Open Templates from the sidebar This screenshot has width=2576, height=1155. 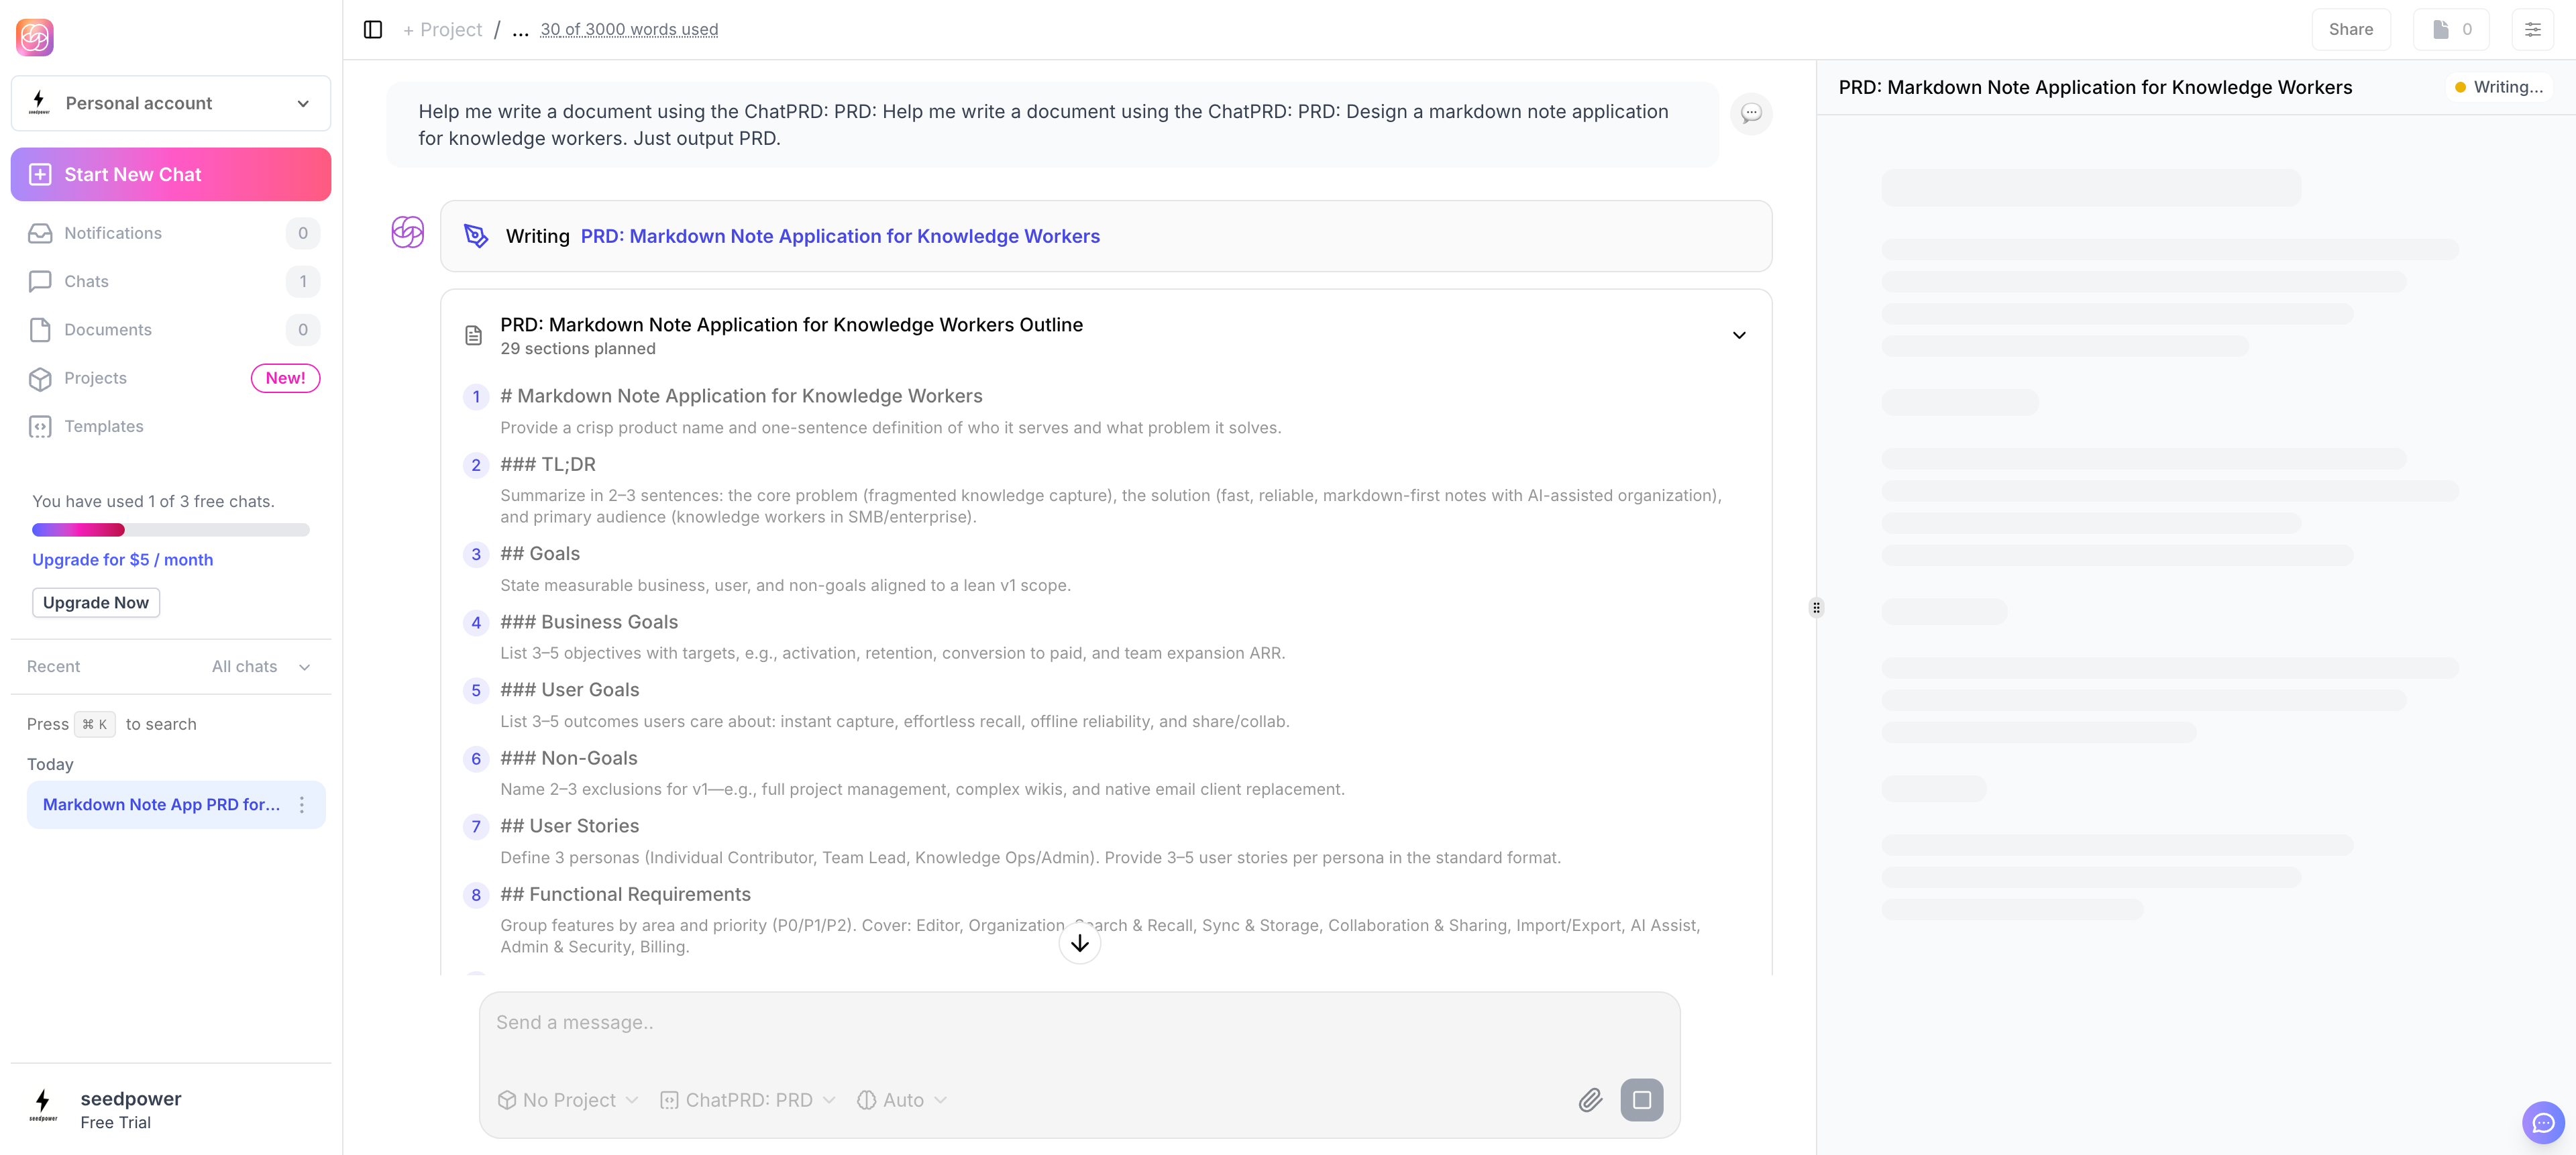[x=104, y=426]
